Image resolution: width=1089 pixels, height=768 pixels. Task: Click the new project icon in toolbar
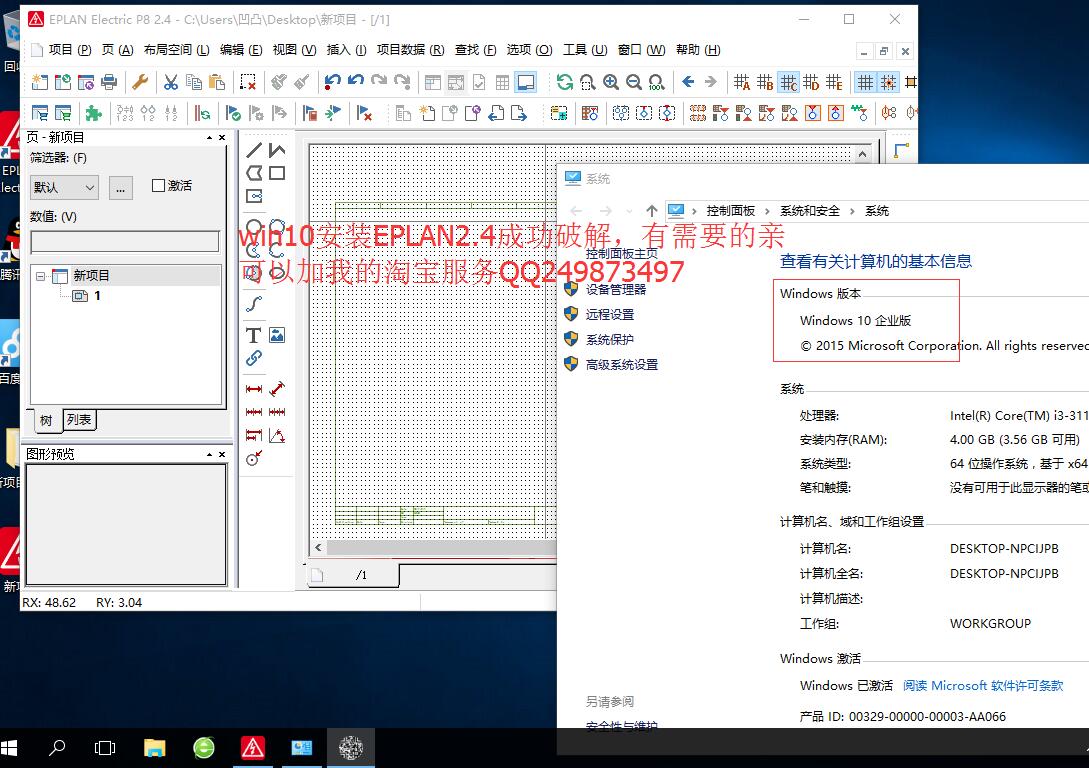point(40,83)
